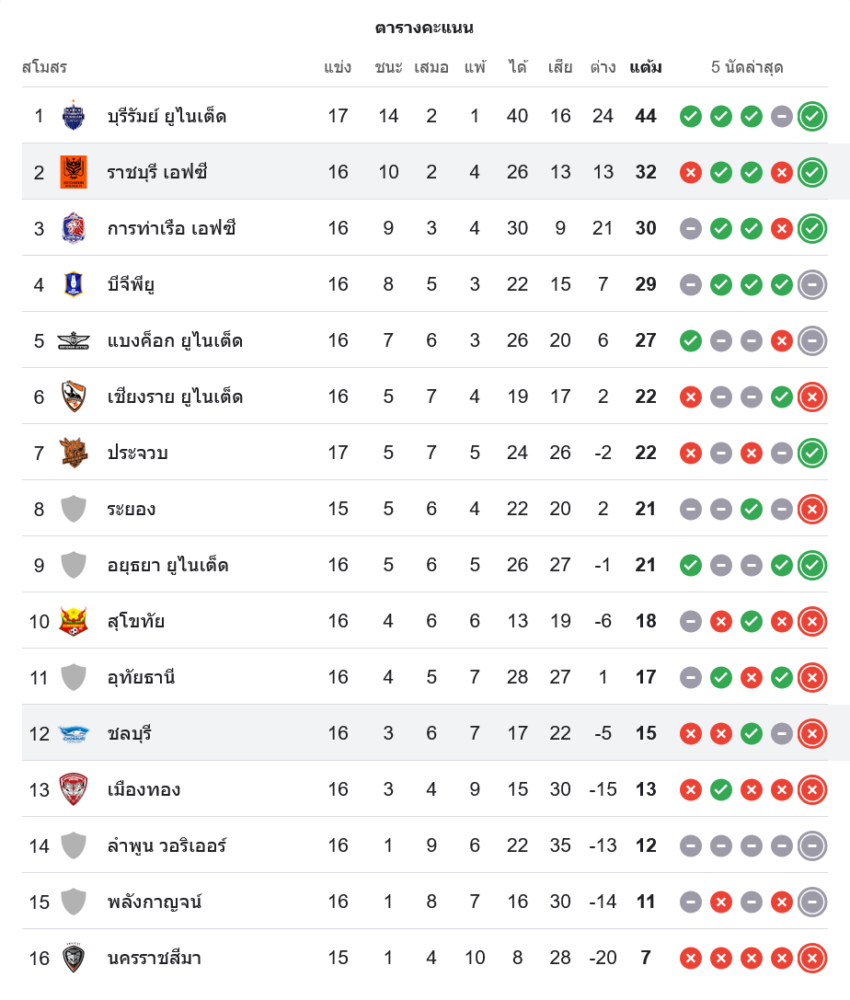Open the ระยอง team name link

click(x=131, y=509)
